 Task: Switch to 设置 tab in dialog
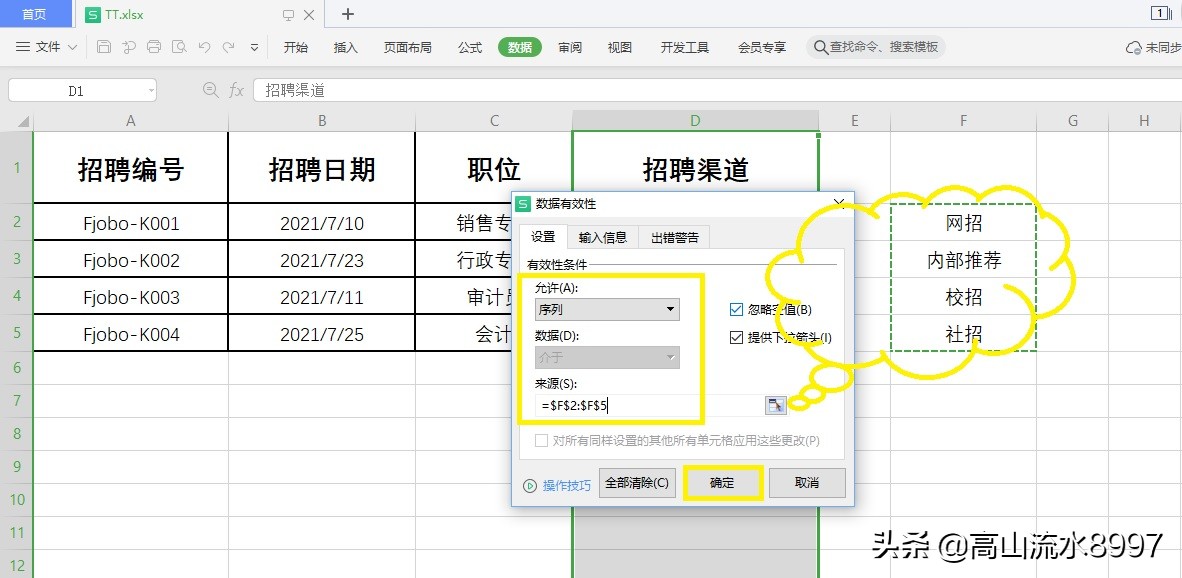coord(543,237)
